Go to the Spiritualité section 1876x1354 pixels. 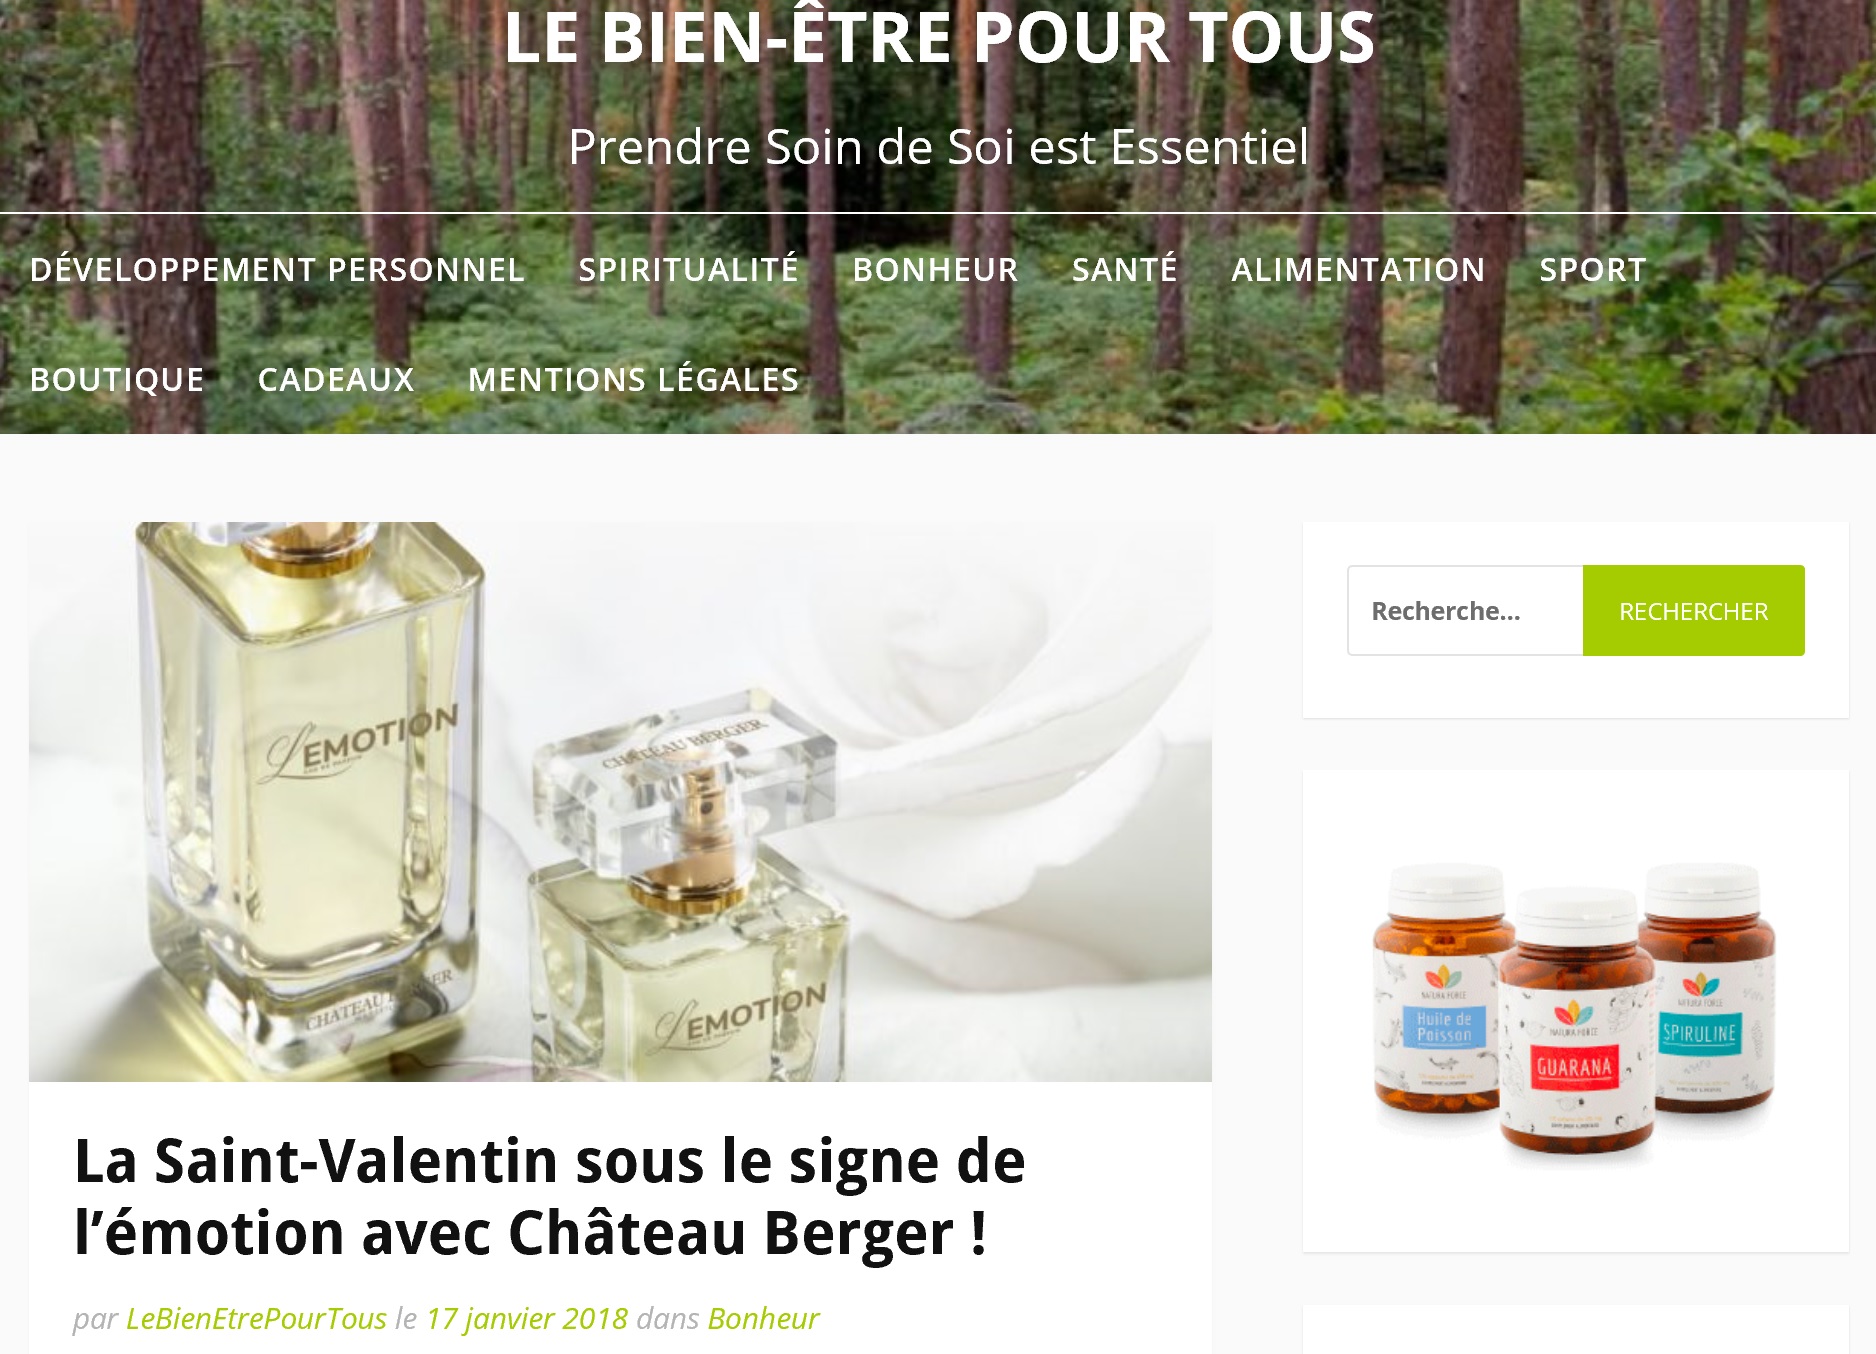click(688, 269)
